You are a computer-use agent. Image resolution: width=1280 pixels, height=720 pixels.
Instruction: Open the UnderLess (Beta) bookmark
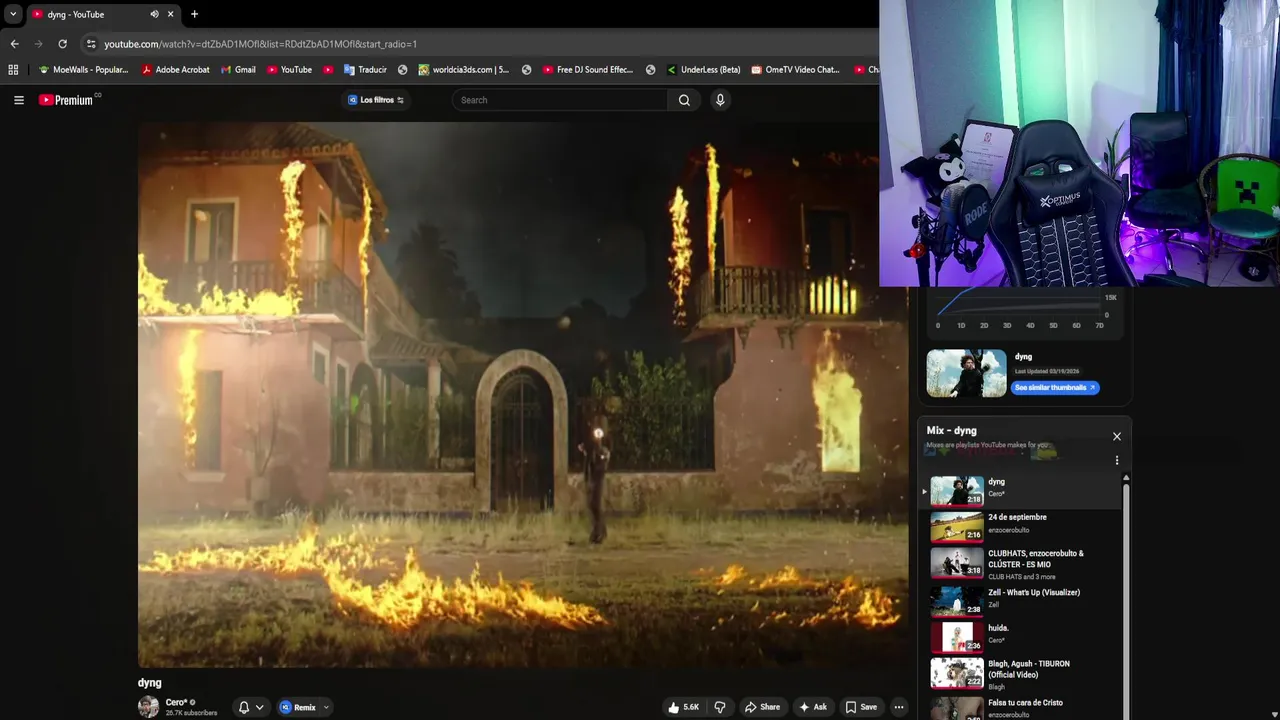(x=703, y=70)
